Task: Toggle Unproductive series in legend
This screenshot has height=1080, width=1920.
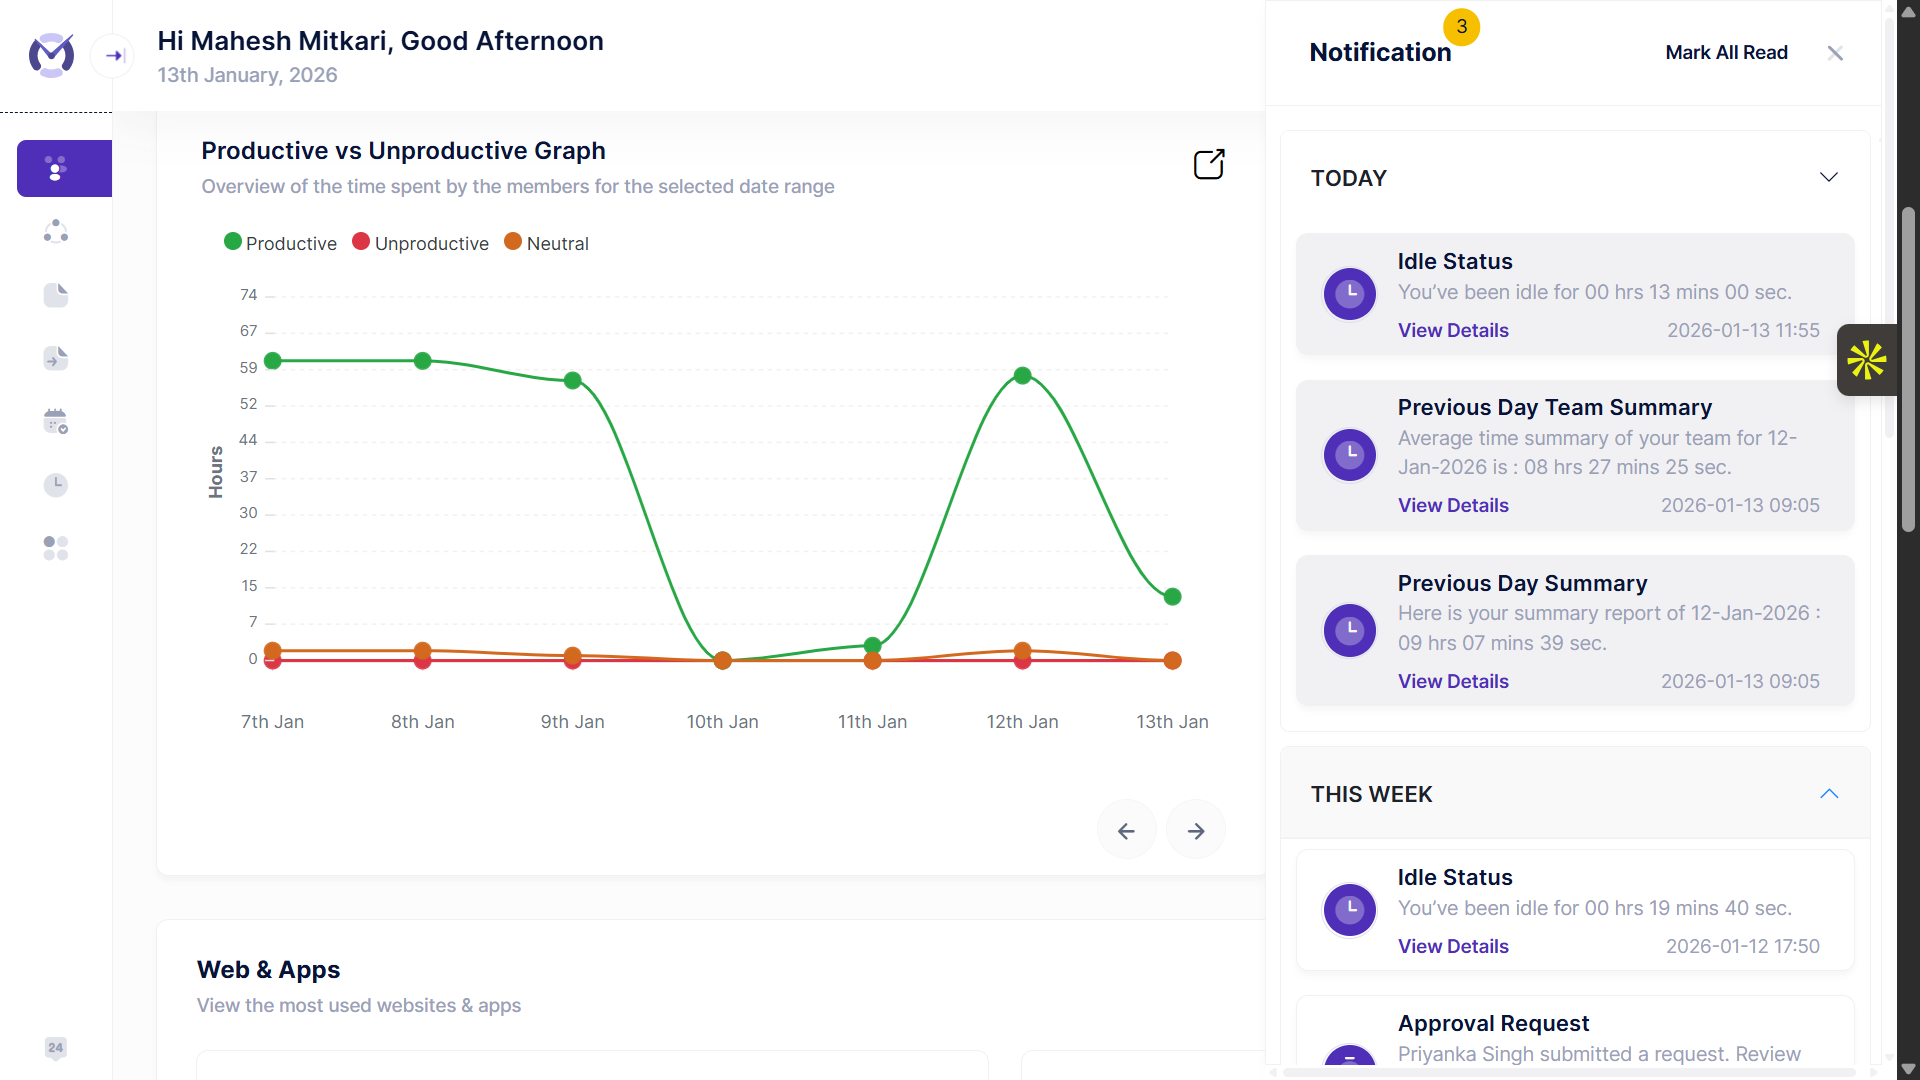Action: [x=420, y=243]
